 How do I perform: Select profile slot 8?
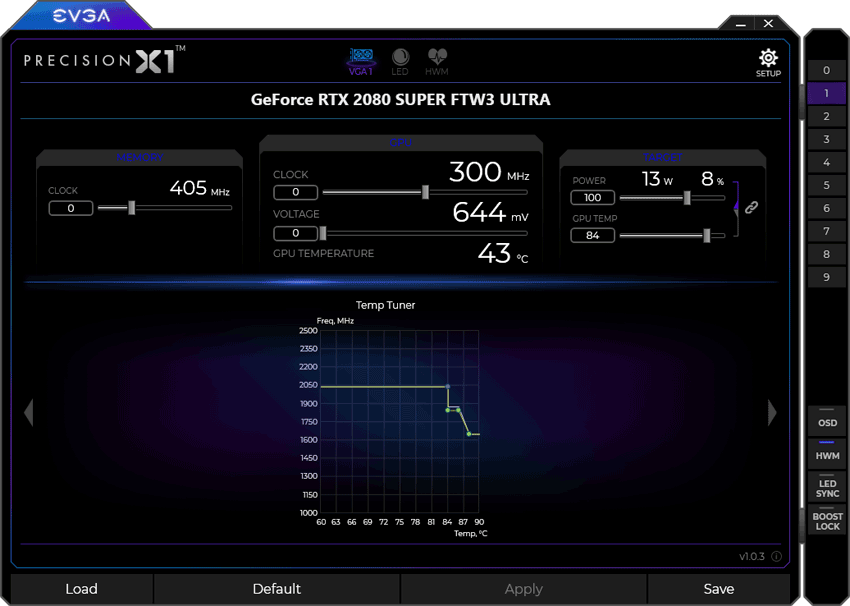(x=826, y=254)
